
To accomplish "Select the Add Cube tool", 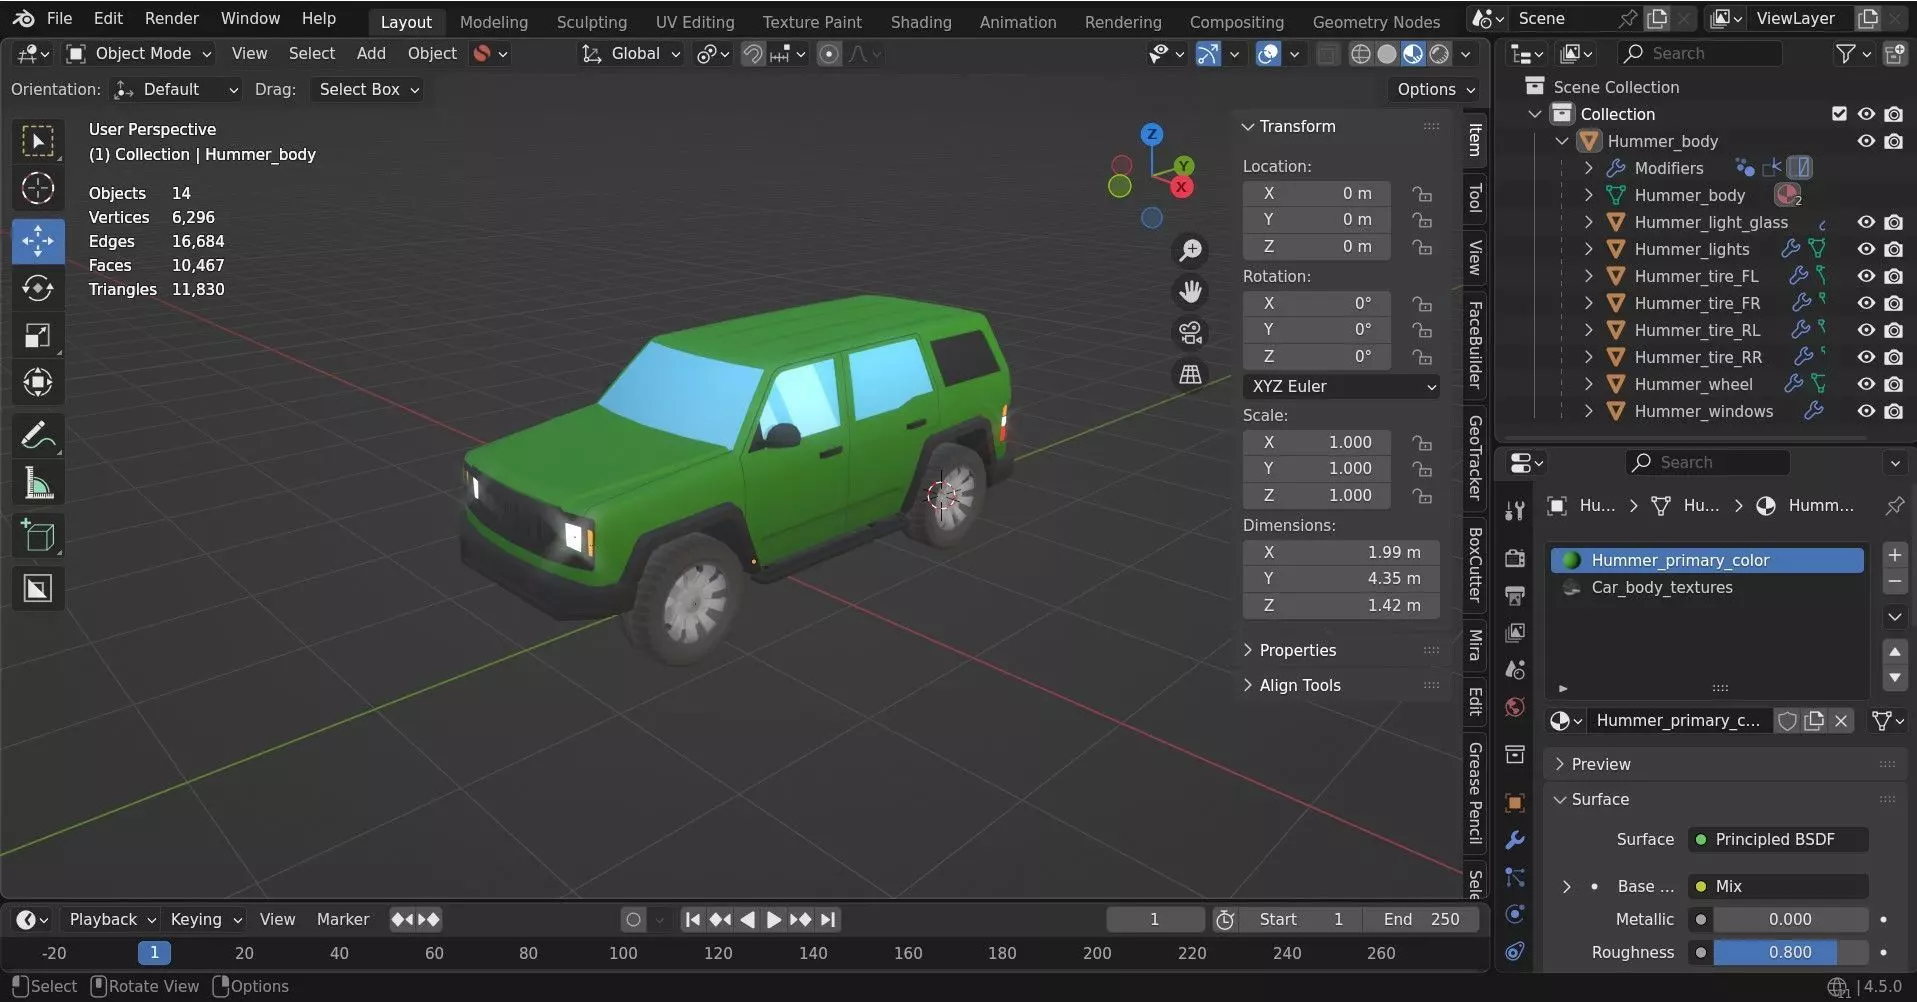I will pyautogui.click(x=38, y=537).
